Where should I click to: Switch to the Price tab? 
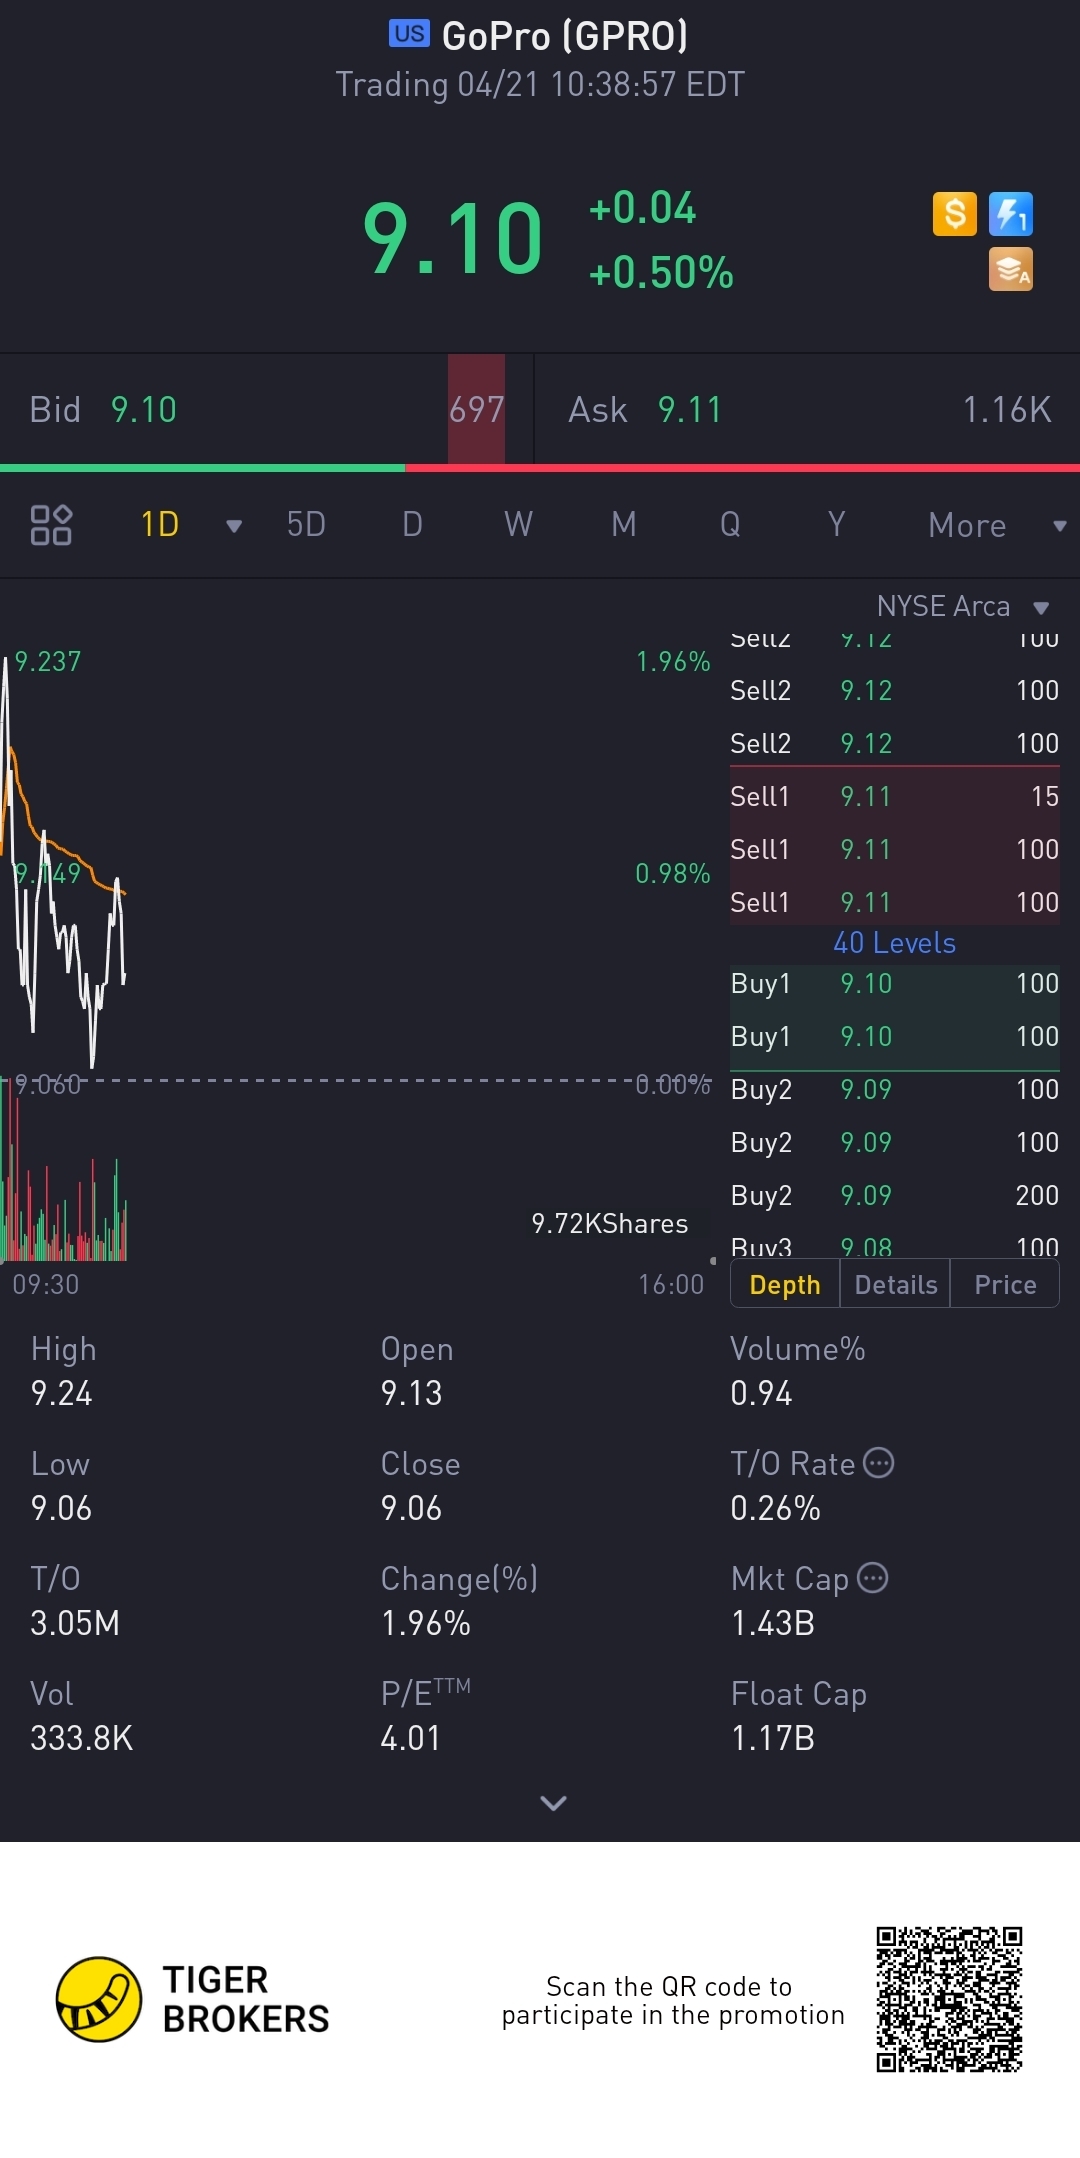coord(1005,1285)
